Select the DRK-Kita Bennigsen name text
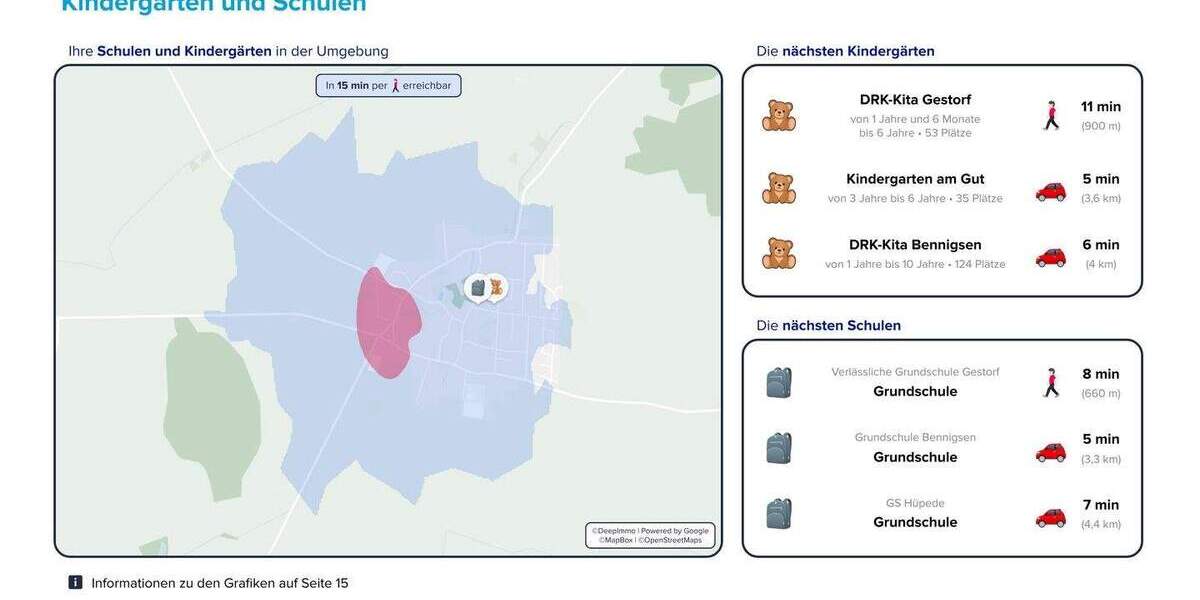This screenshot has height=600, width=1200. pyautogui.click(x=915, y=245)
